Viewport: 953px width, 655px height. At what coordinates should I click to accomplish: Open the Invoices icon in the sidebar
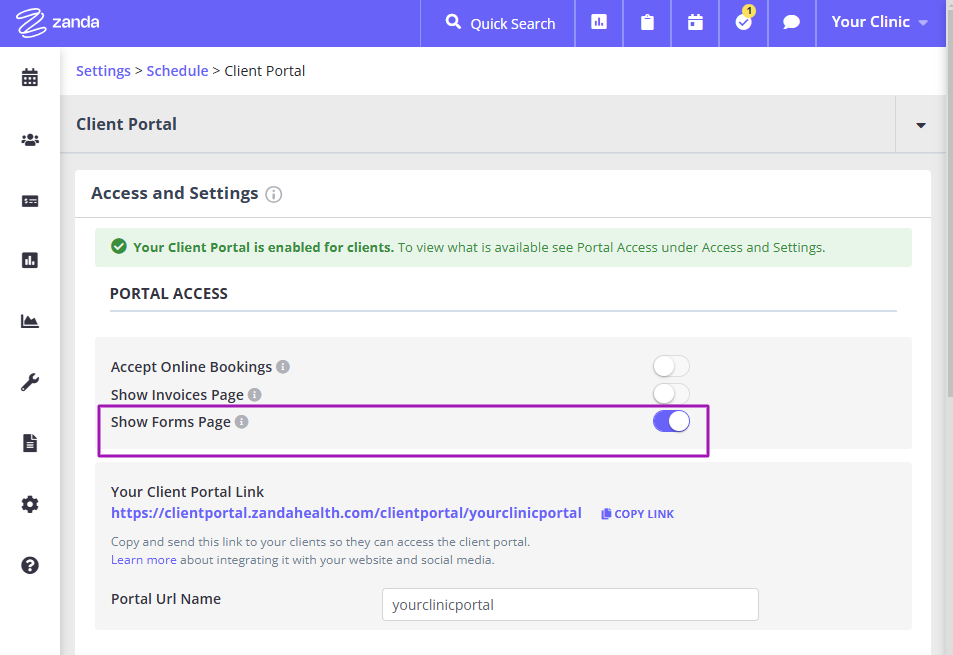[29, 200]
